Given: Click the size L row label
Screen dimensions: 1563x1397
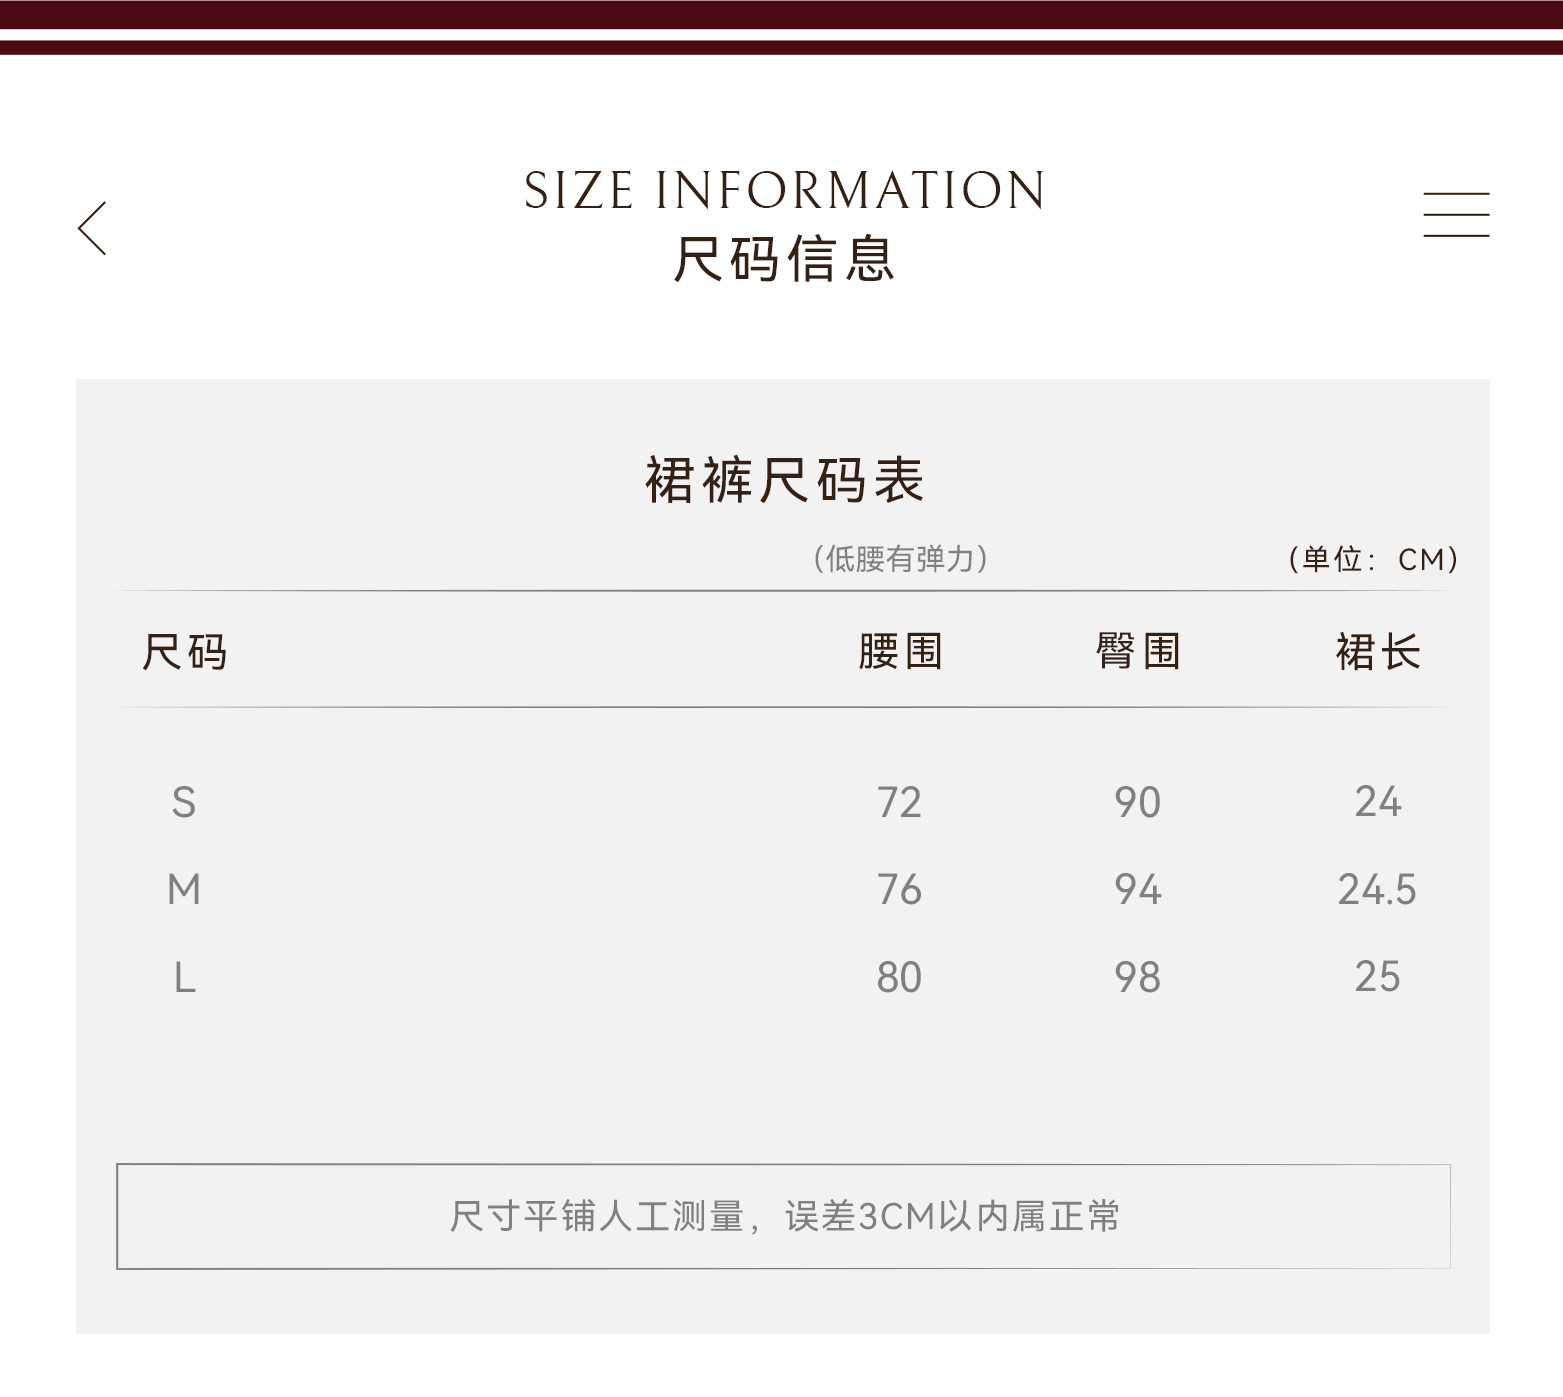Looking at the screenshot, I should [184, 977].
